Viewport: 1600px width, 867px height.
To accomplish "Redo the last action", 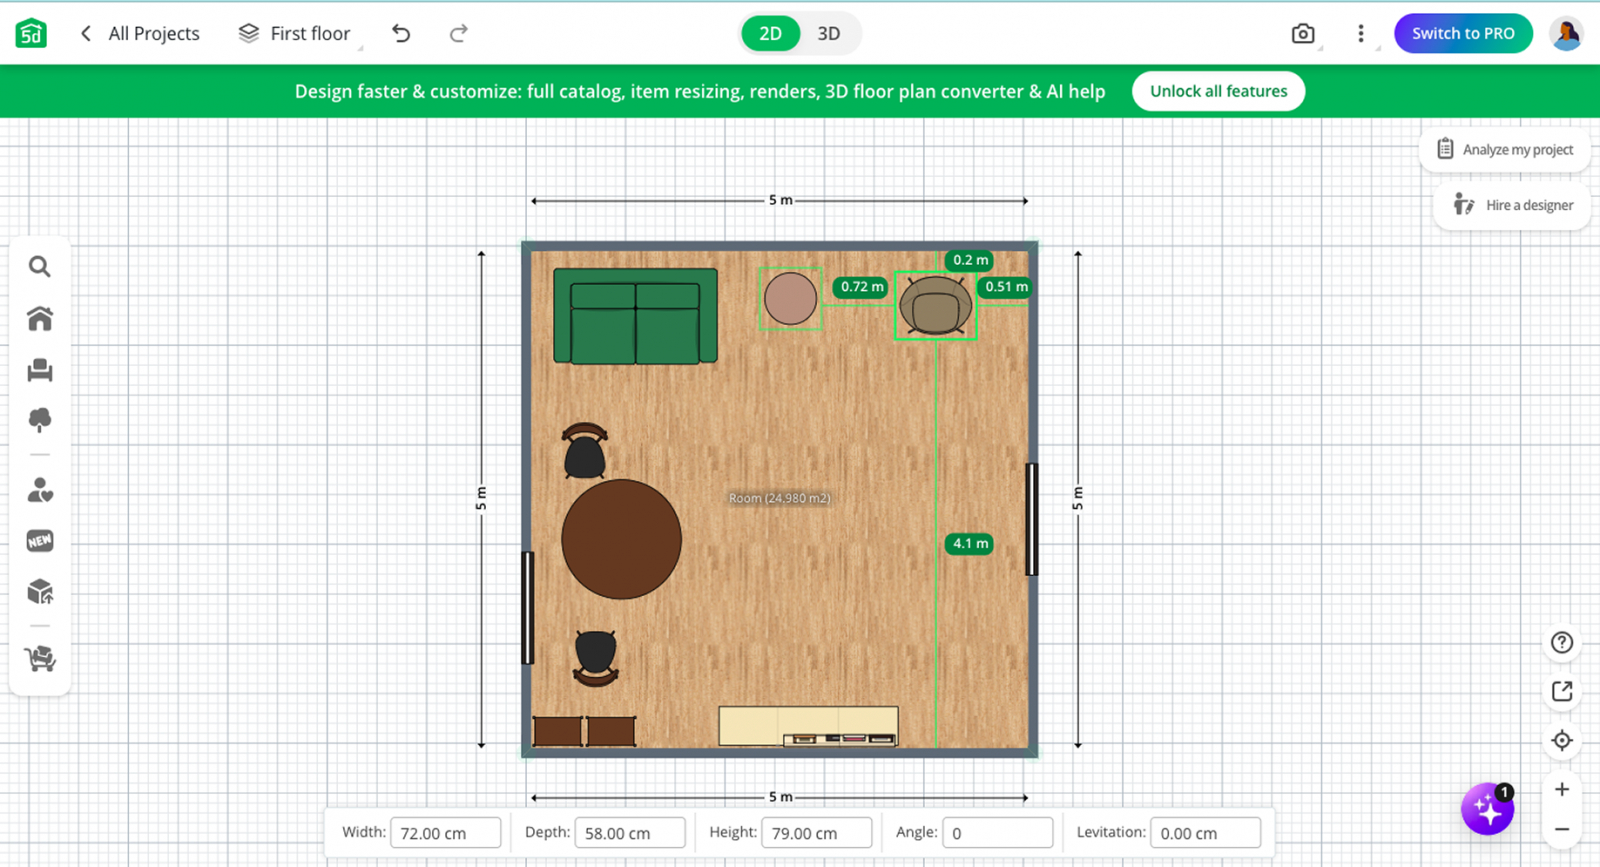I will [x=458, y=34].
